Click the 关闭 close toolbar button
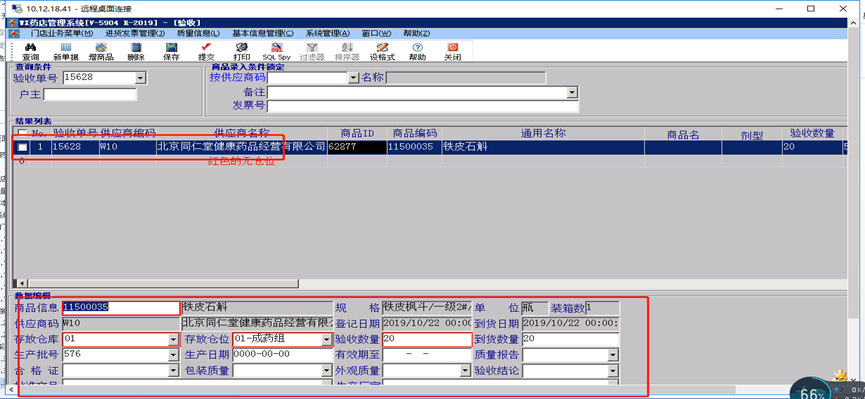865x399 pixels. click(x=453, y=51)
